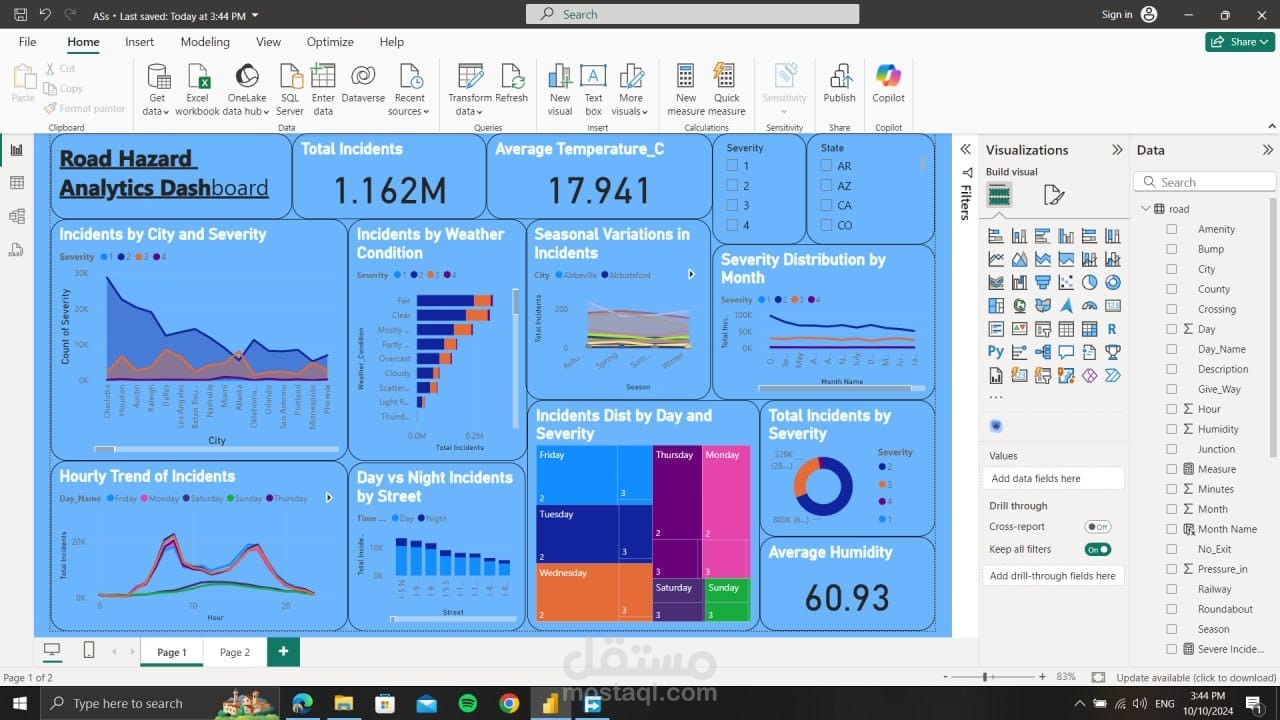Check the Humidity field
This screenshot has width=1280, height=720.
[1171, 429]
